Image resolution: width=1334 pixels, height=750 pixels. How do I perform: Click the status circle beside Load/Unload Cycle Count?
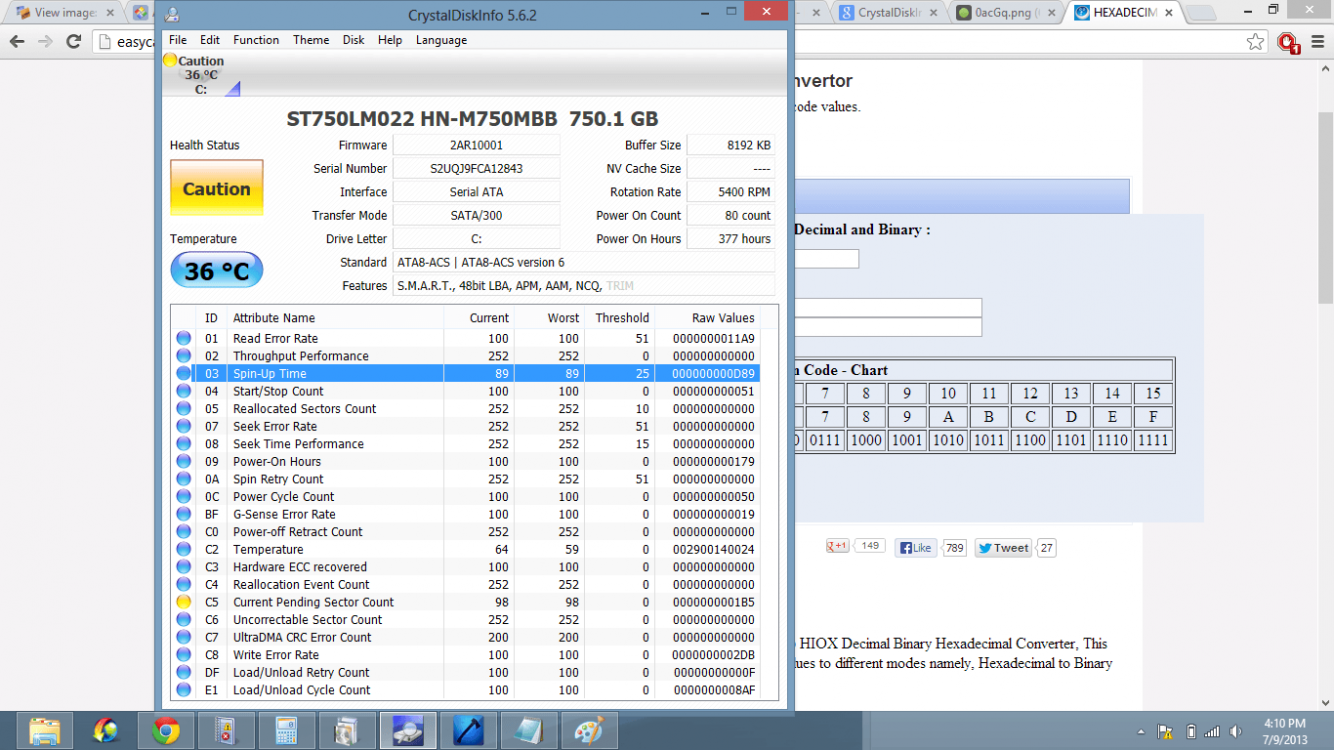pos(183,690)
